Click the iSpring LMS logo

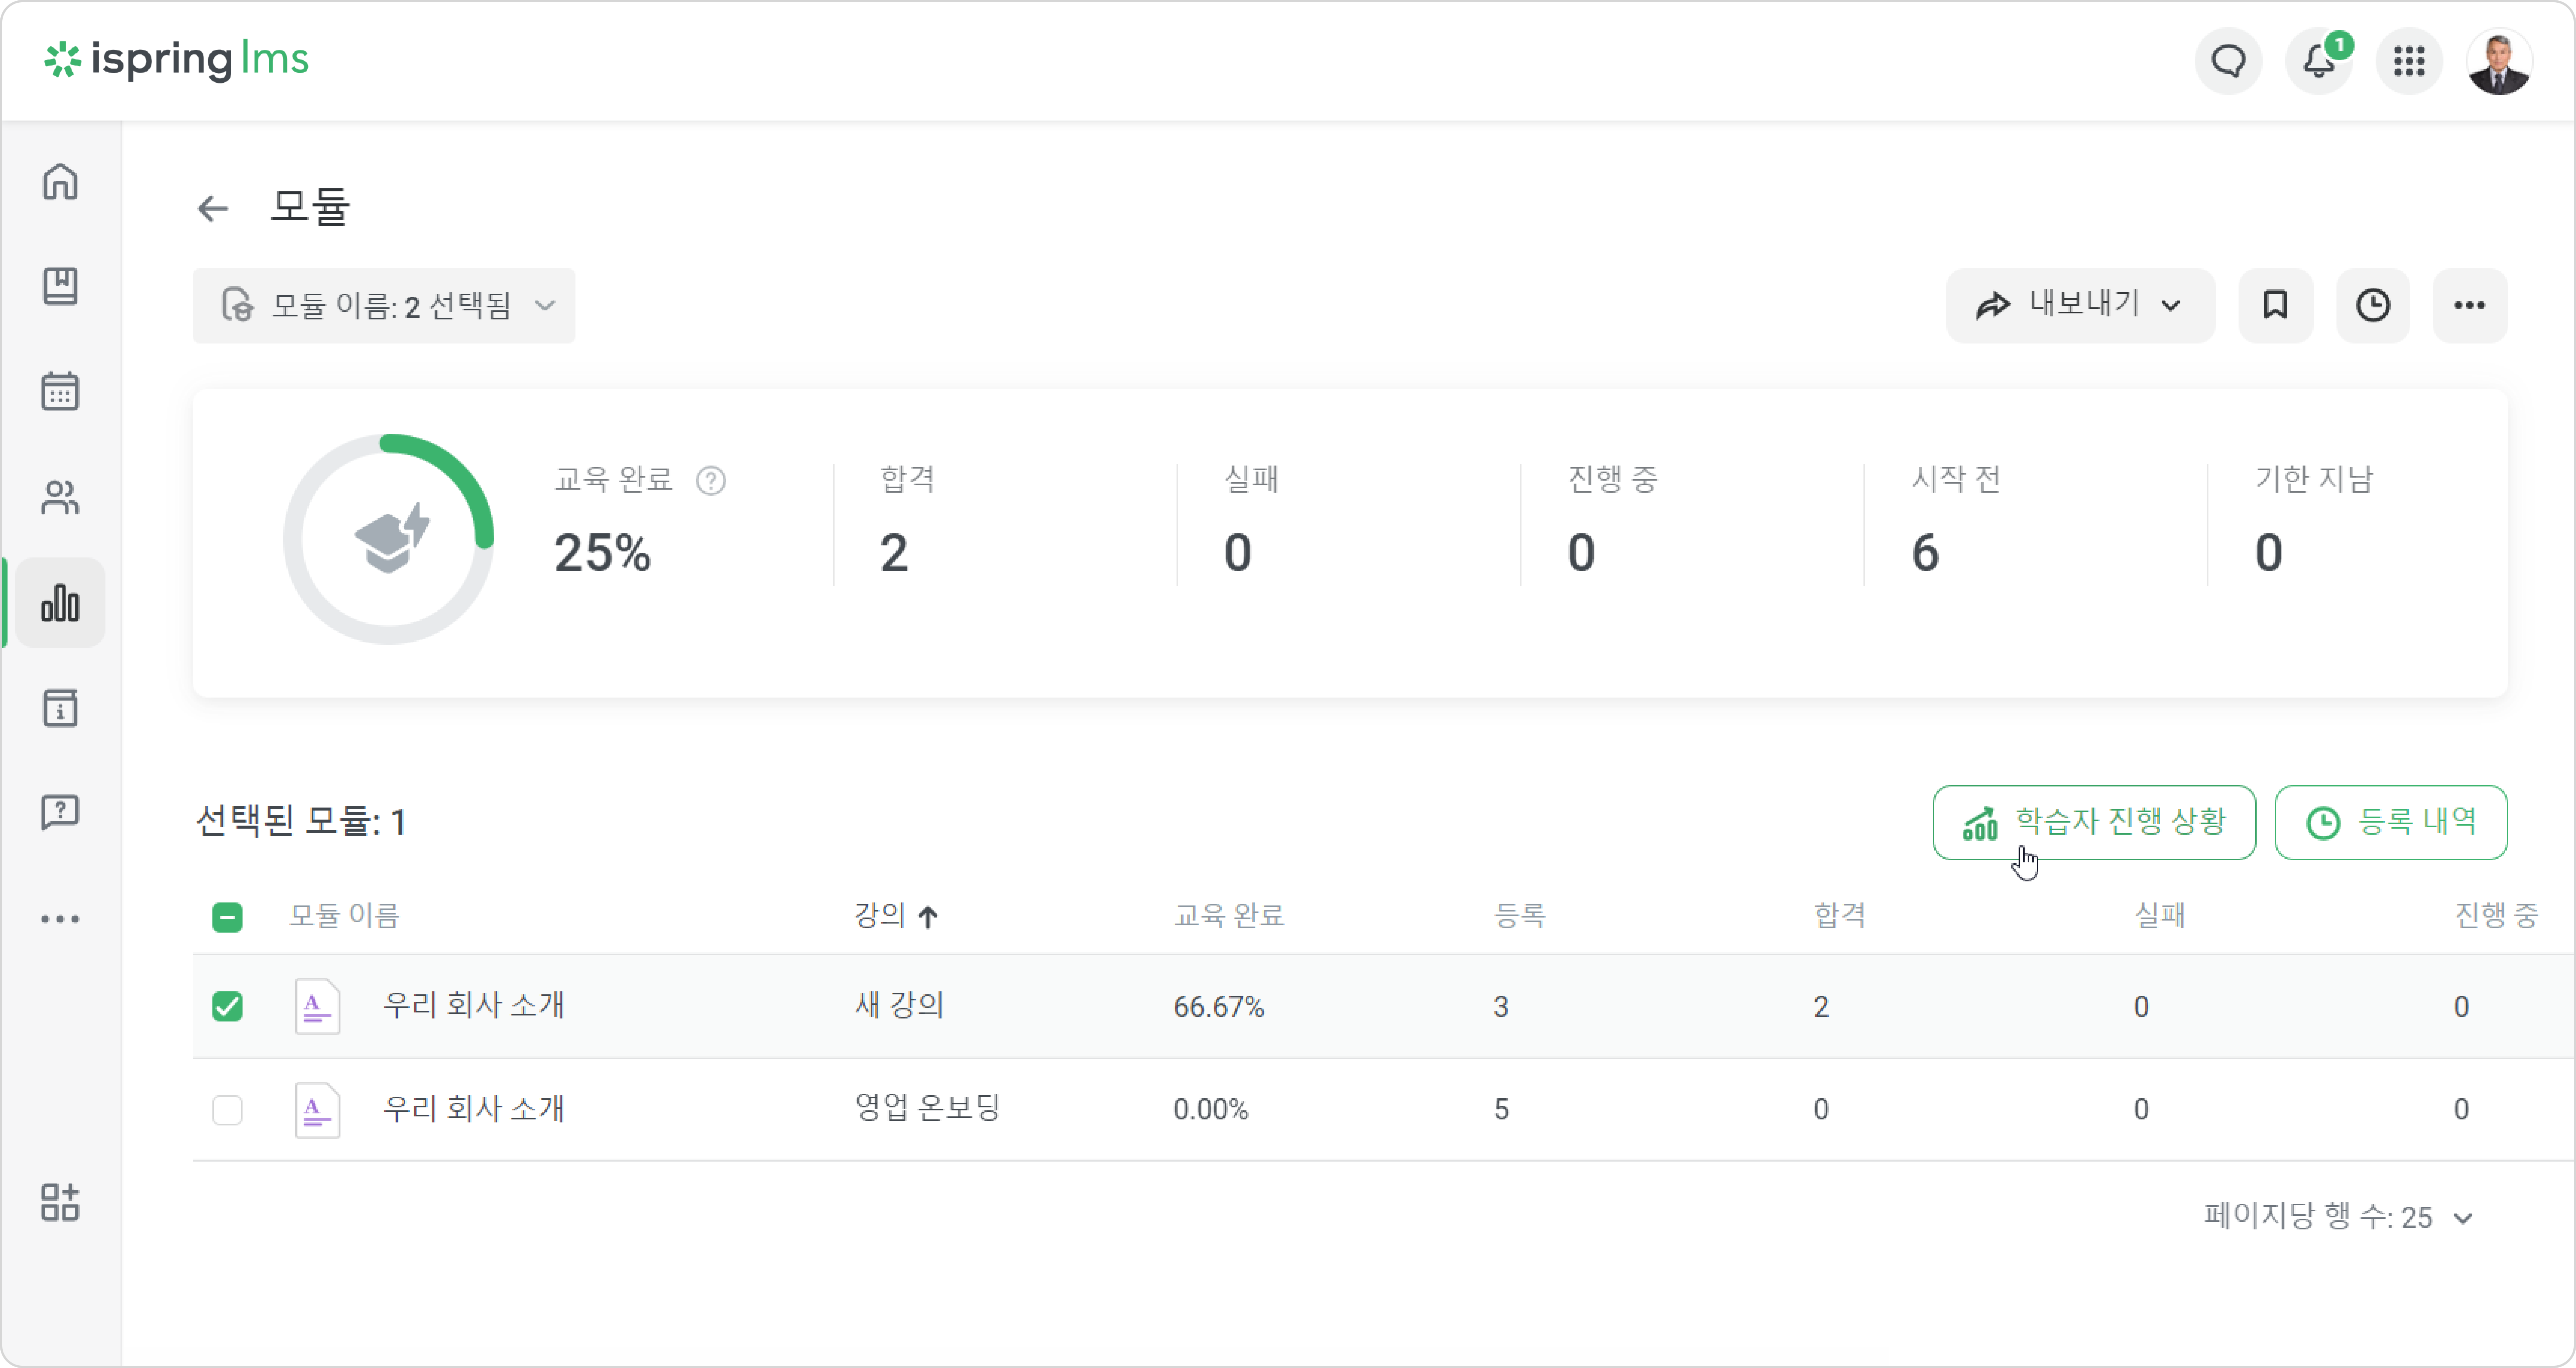pos(176,60)
